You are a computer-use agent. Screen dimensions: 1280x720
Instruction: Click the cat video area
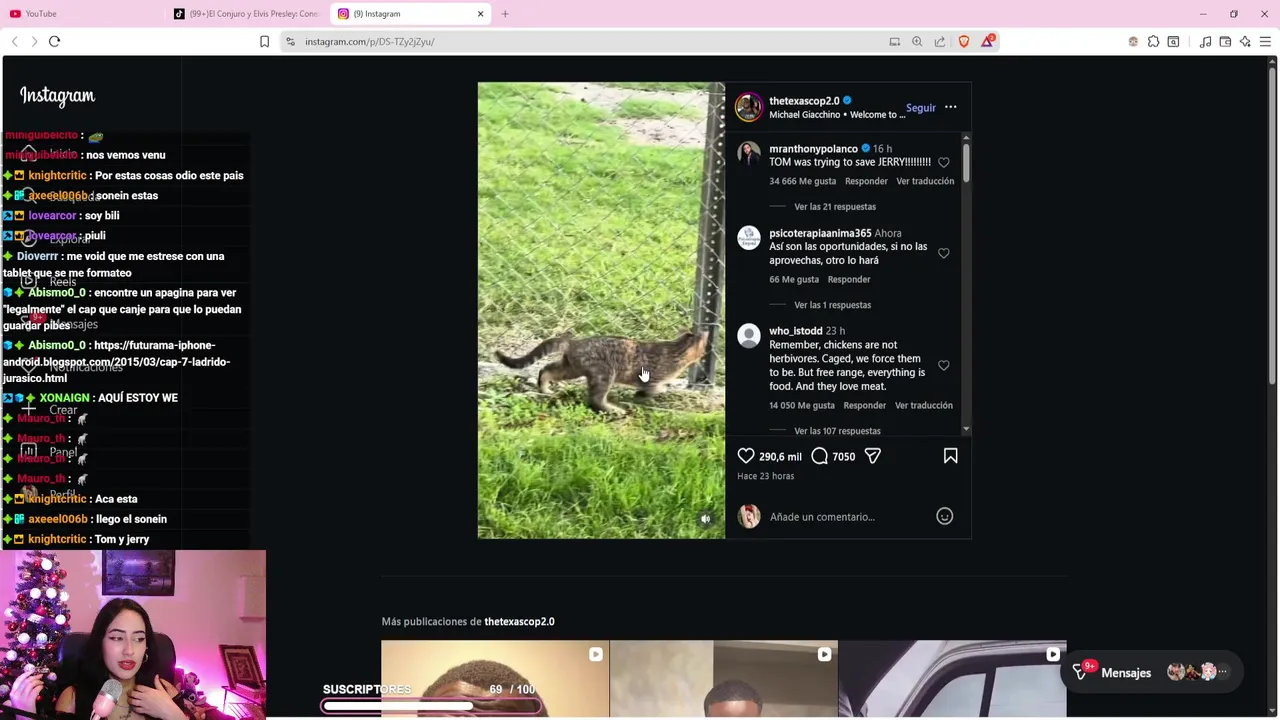pyautogui.click(x=601, y=310)
